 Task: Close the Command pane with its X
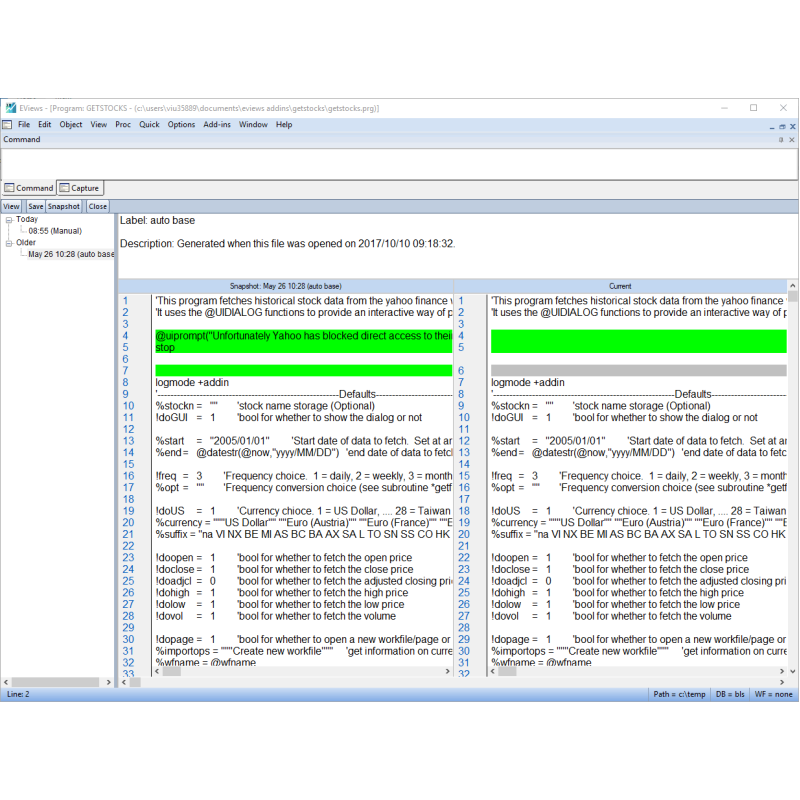pos(792,140)
